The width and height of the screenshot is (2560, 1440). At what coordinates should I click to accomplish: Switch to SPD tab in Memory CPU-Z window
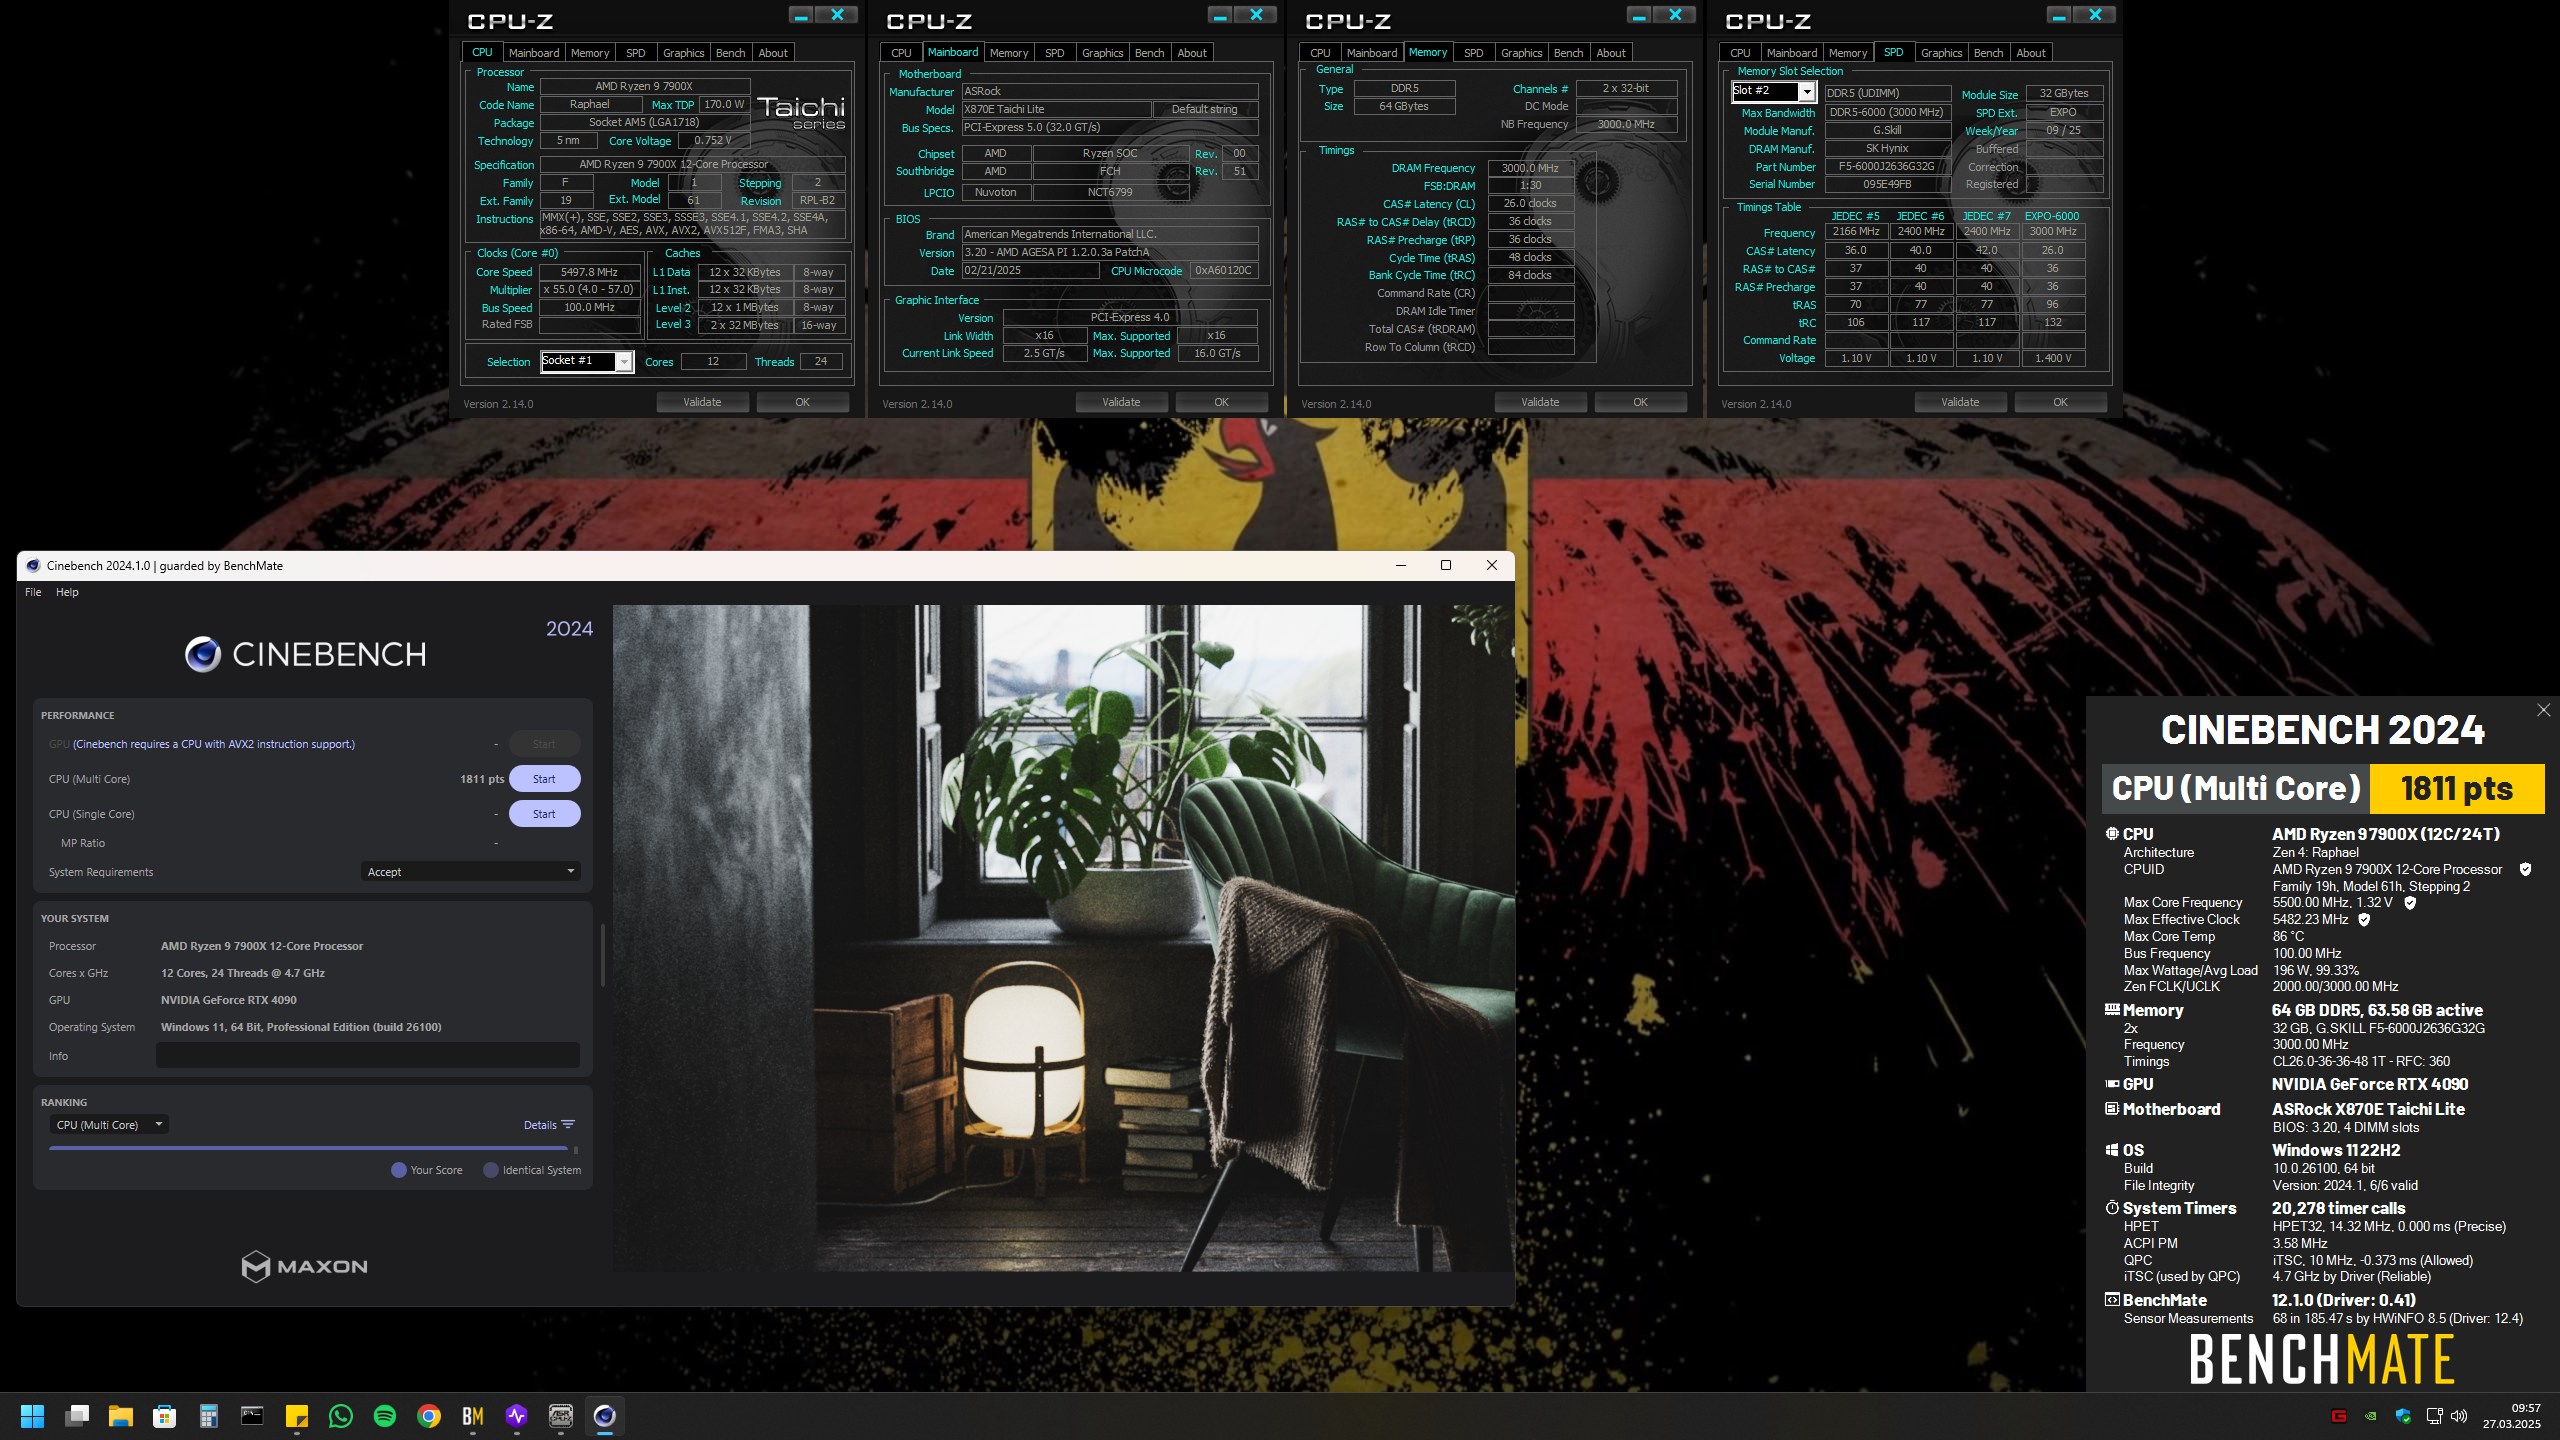pyautogui.click(x=1473, y=53)
